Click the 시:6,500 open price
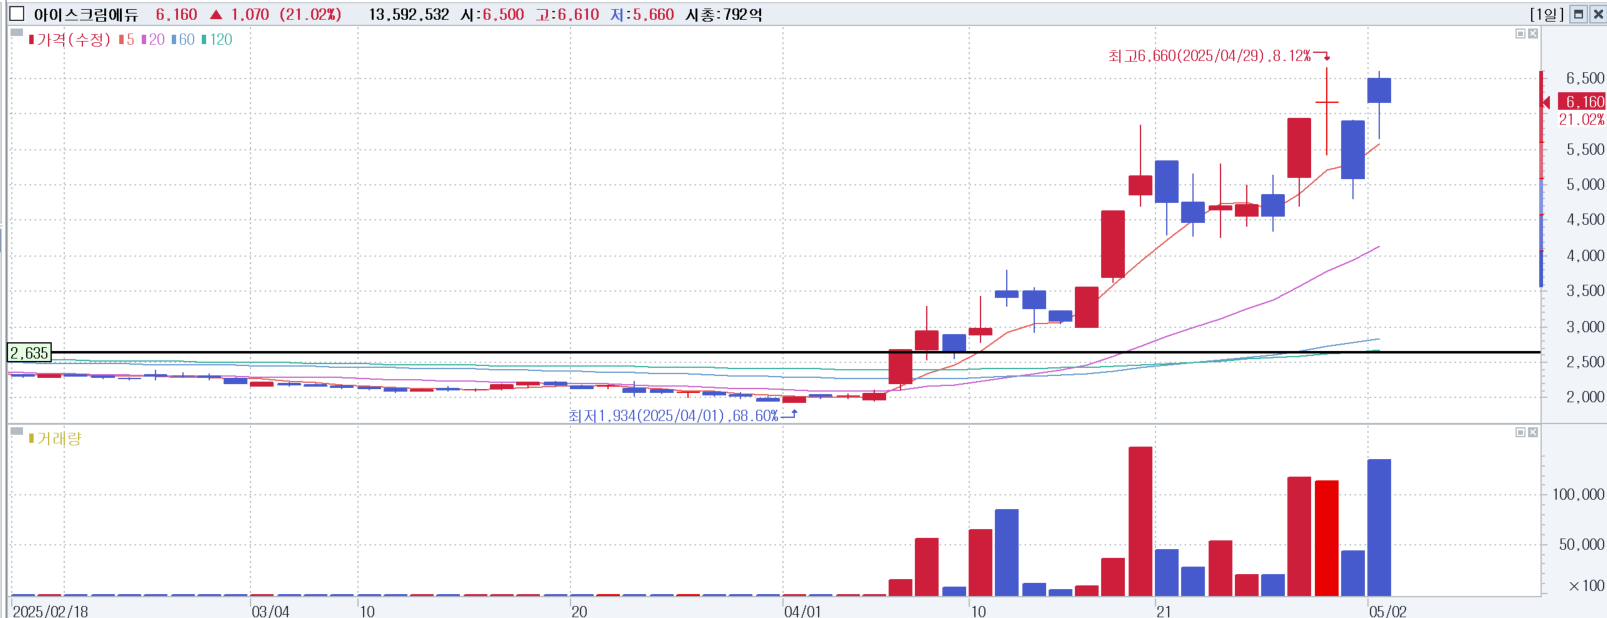 491,14
